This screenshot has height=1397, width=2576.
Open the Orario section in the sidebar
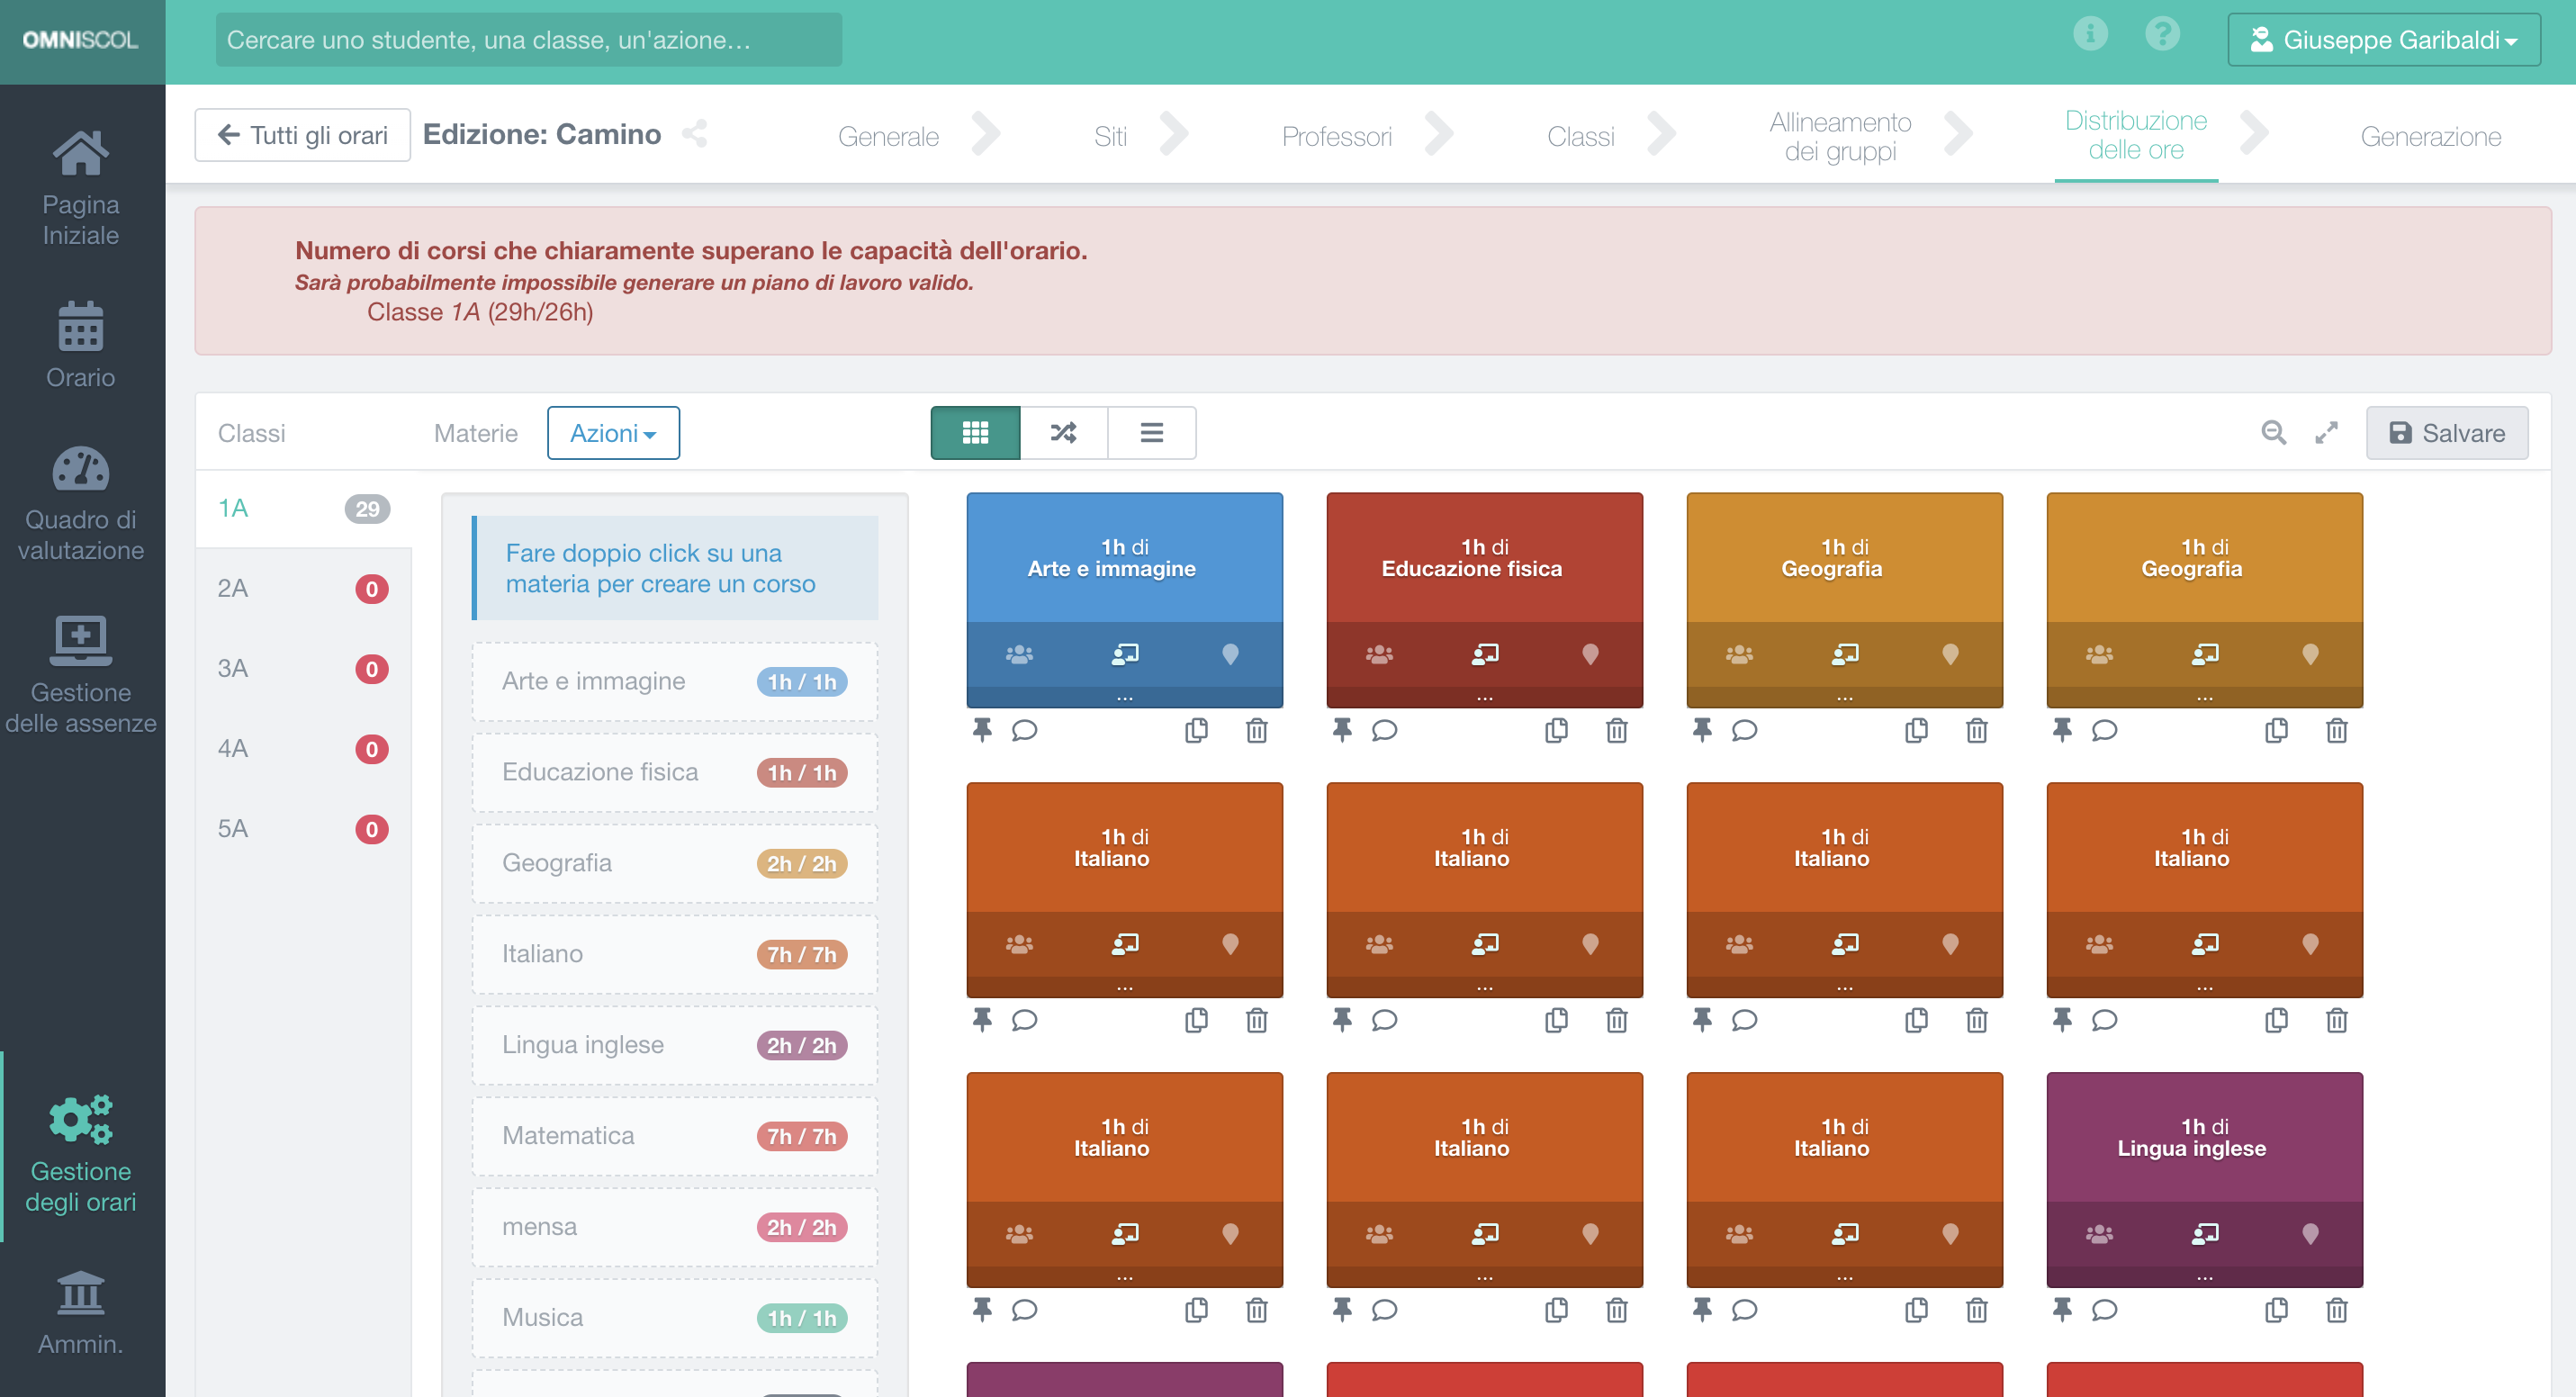coord(80,345)
